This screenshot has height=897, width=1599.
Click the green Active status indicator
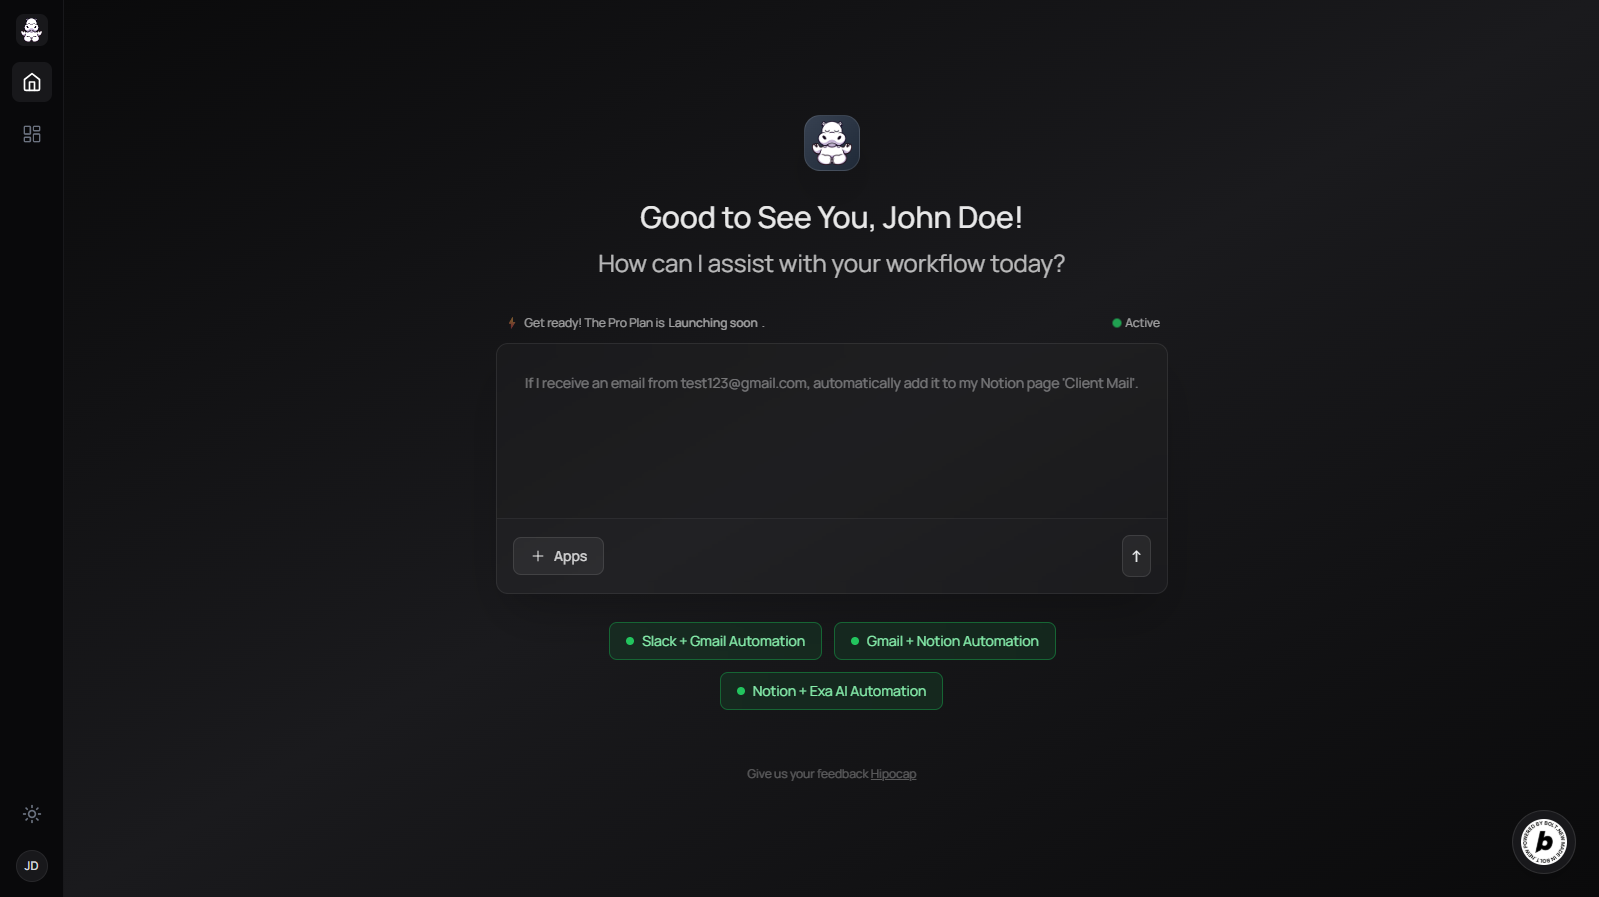1136,323
